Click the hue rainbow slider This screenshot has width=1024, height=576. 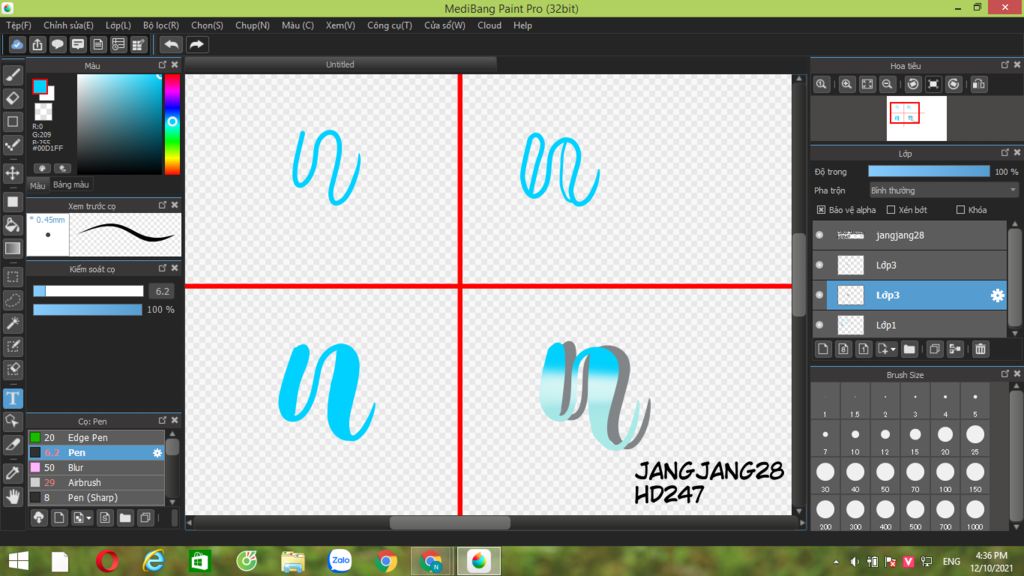[x=172, y=124]
